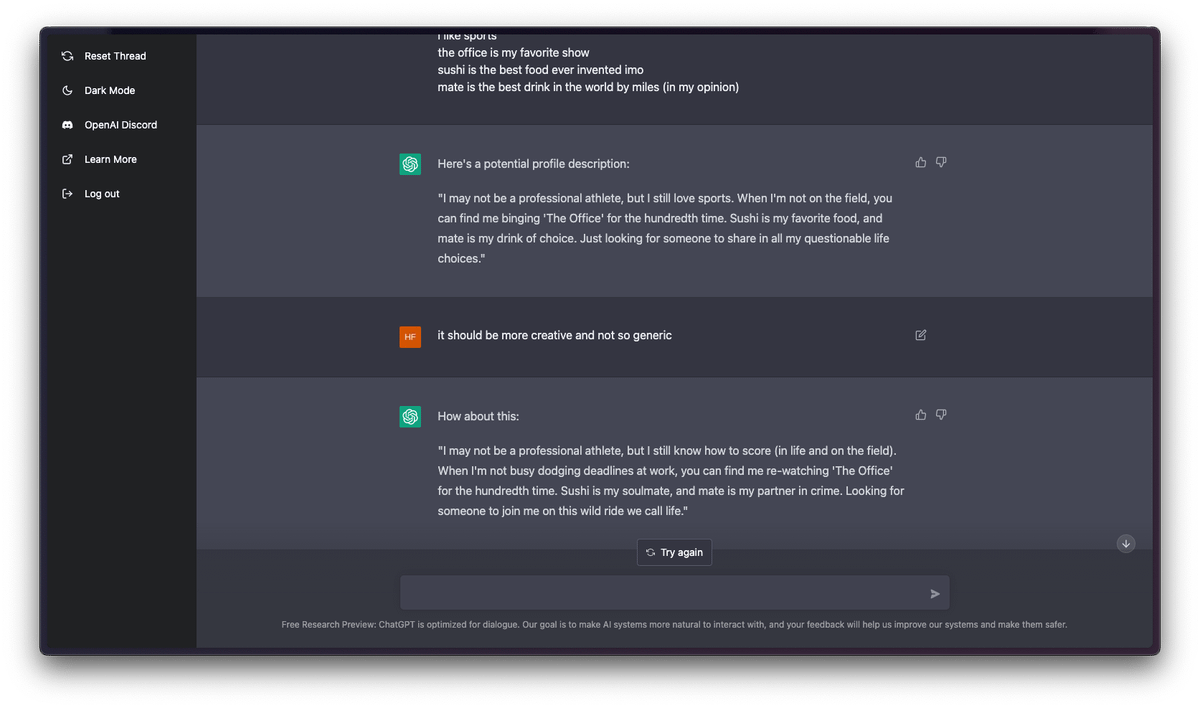Click the HF user avatar
Screen dimensions: 1200x708
click(x=410, y=336)
